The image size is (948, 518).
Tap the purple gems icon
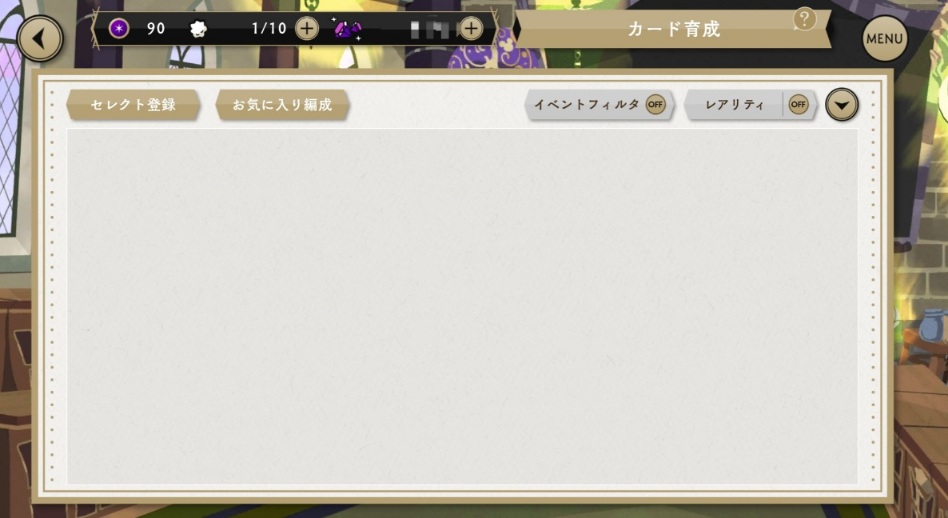point(348,29)
